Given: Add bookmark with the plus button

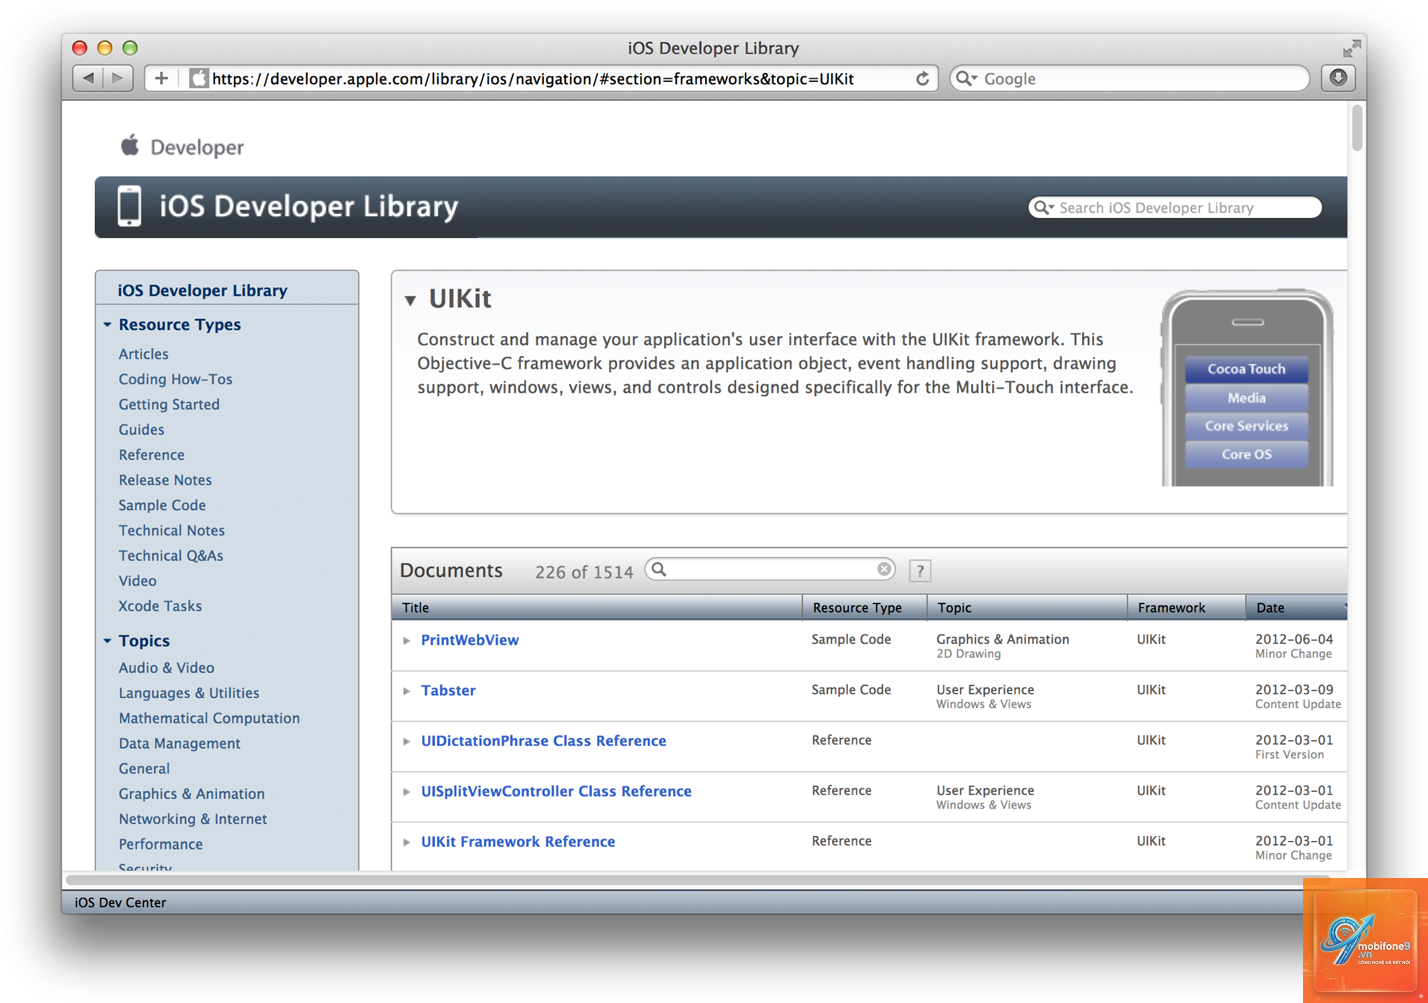Looking at the screenshot, I should pyautogui.click(x=161, y=78).
